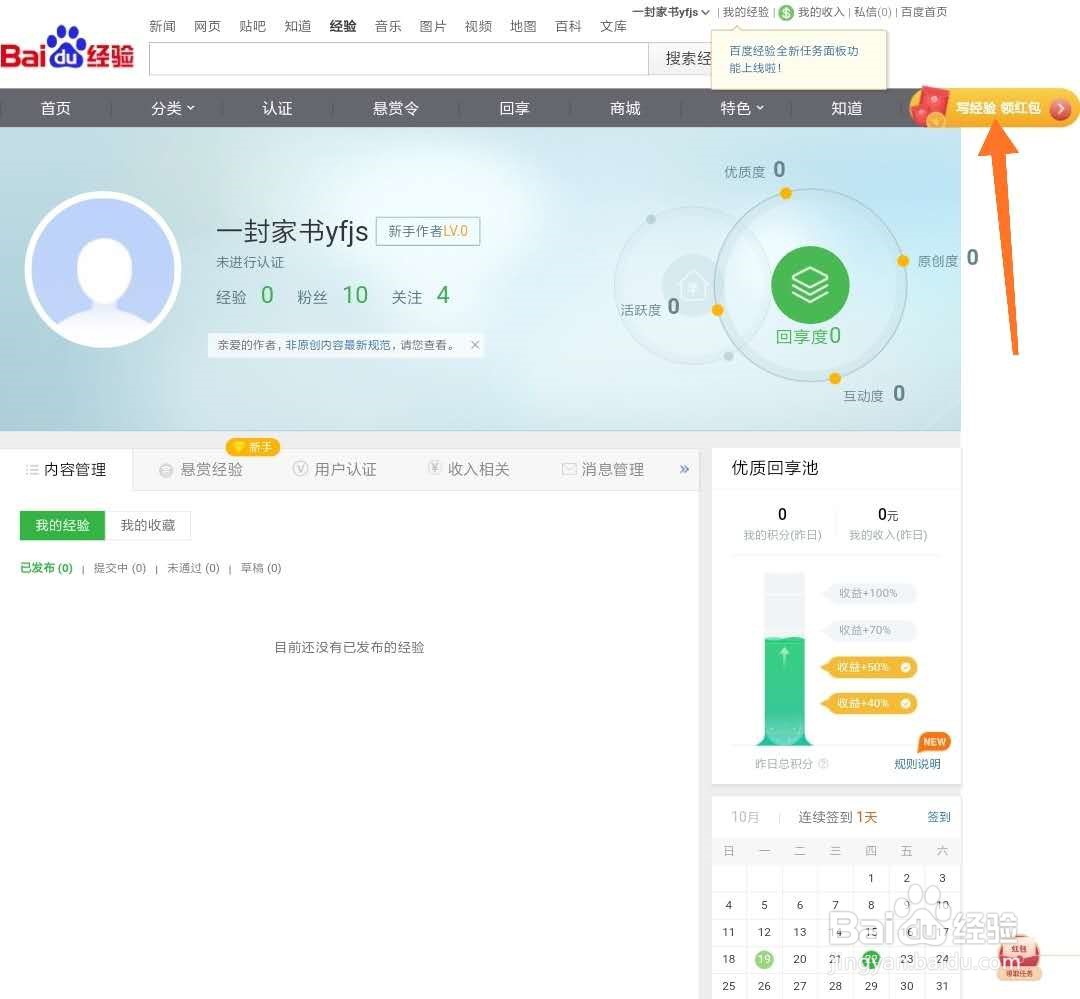Click 收益+50% orange tag
The image size is (1080, 999).
pos(869,667)
